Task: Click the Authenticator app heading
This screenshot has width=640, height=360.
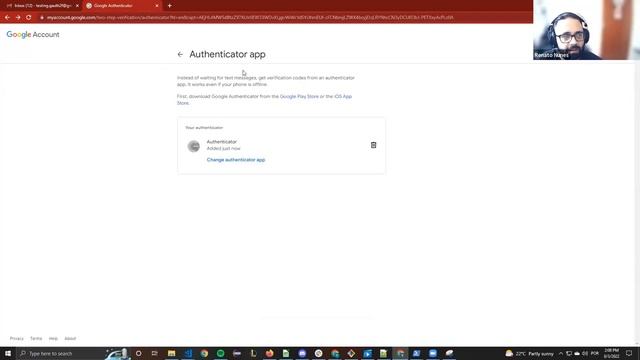Action: point(227,54)
